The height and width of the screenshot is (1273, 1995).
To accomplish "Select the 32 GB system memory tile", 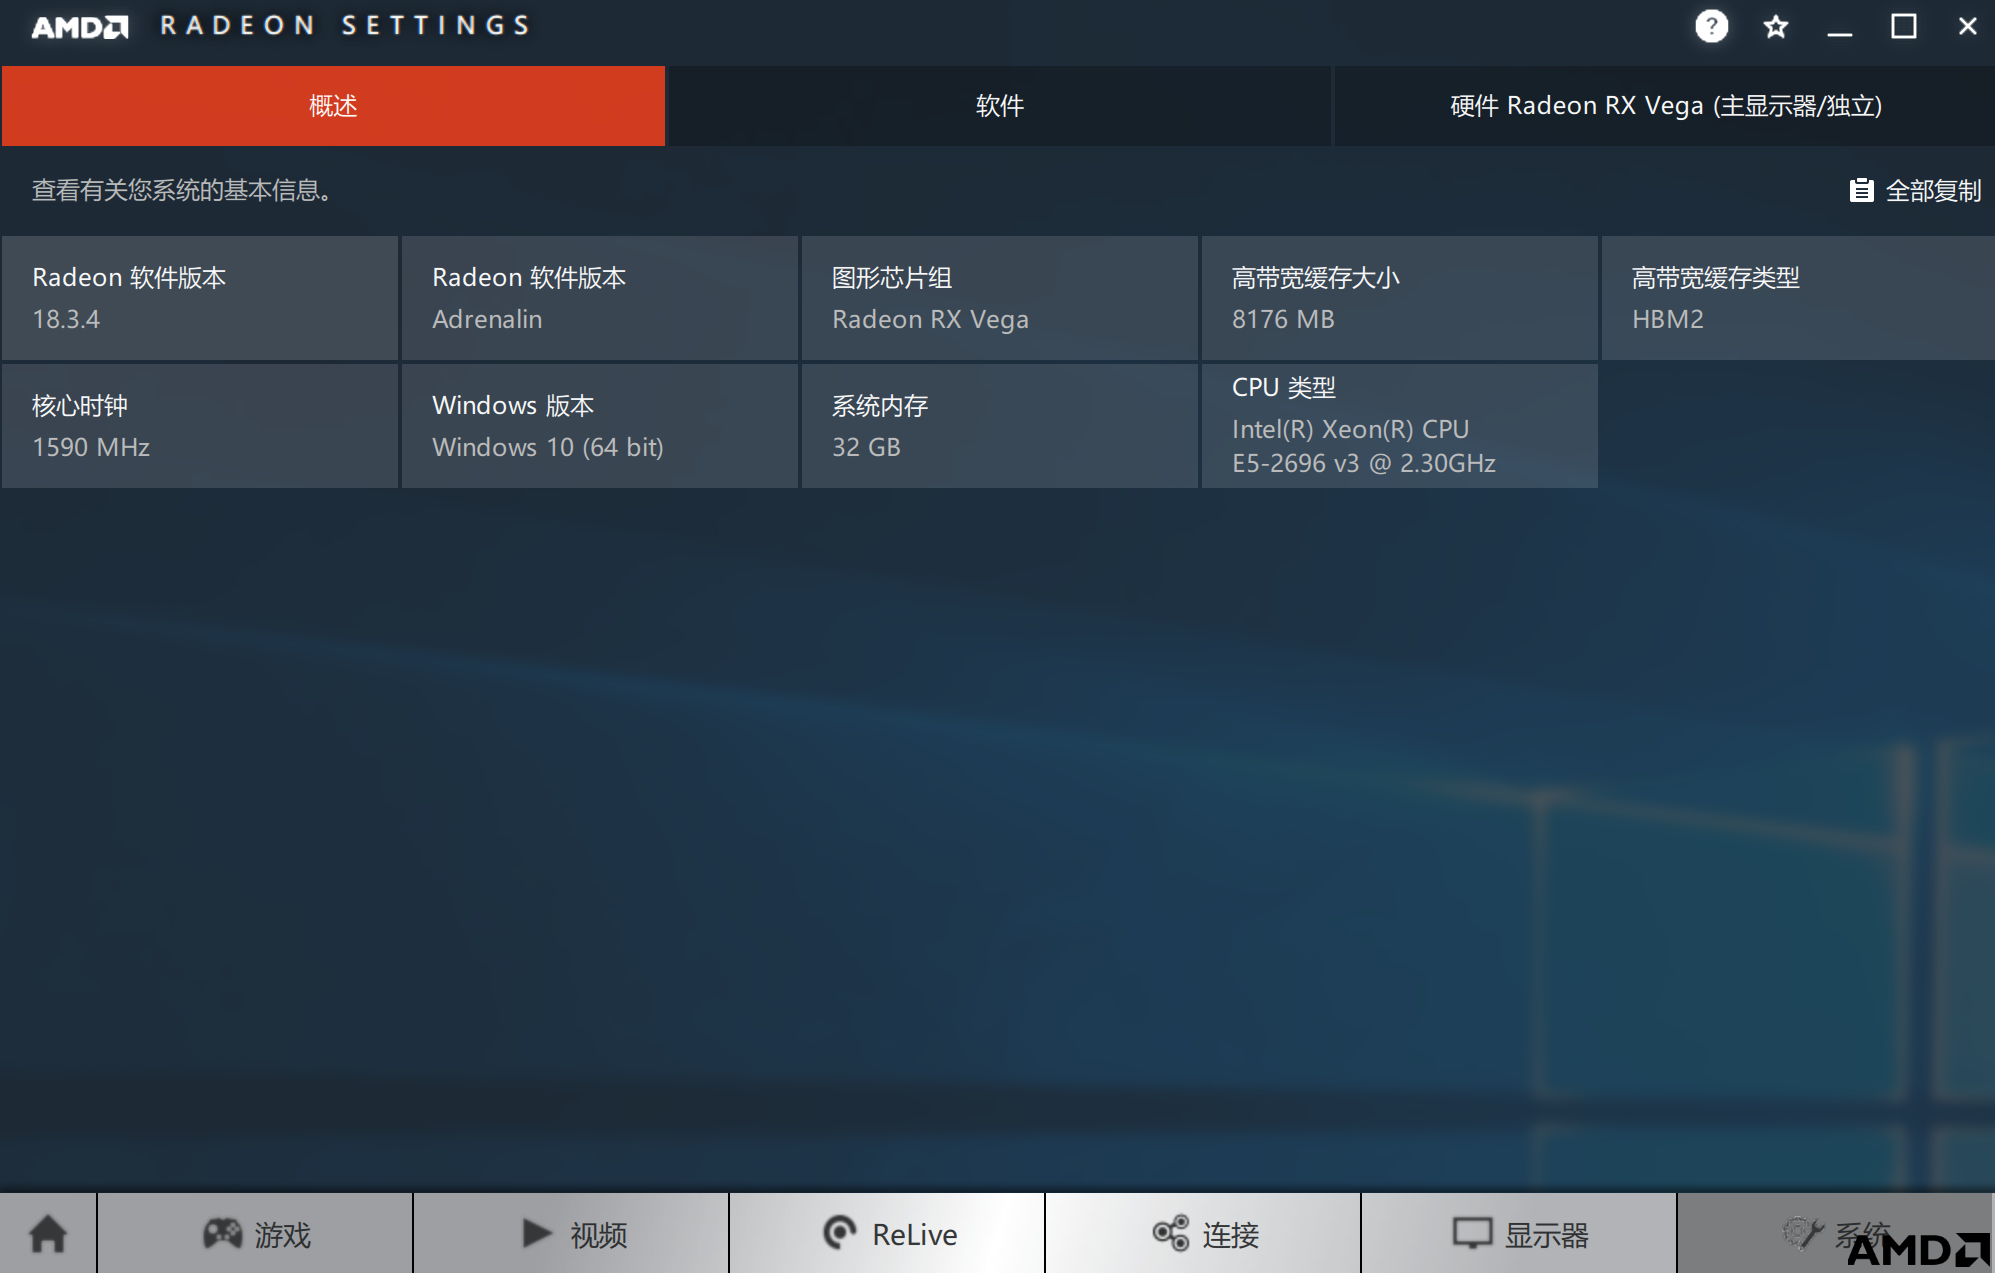I will tap(1000, 426).
